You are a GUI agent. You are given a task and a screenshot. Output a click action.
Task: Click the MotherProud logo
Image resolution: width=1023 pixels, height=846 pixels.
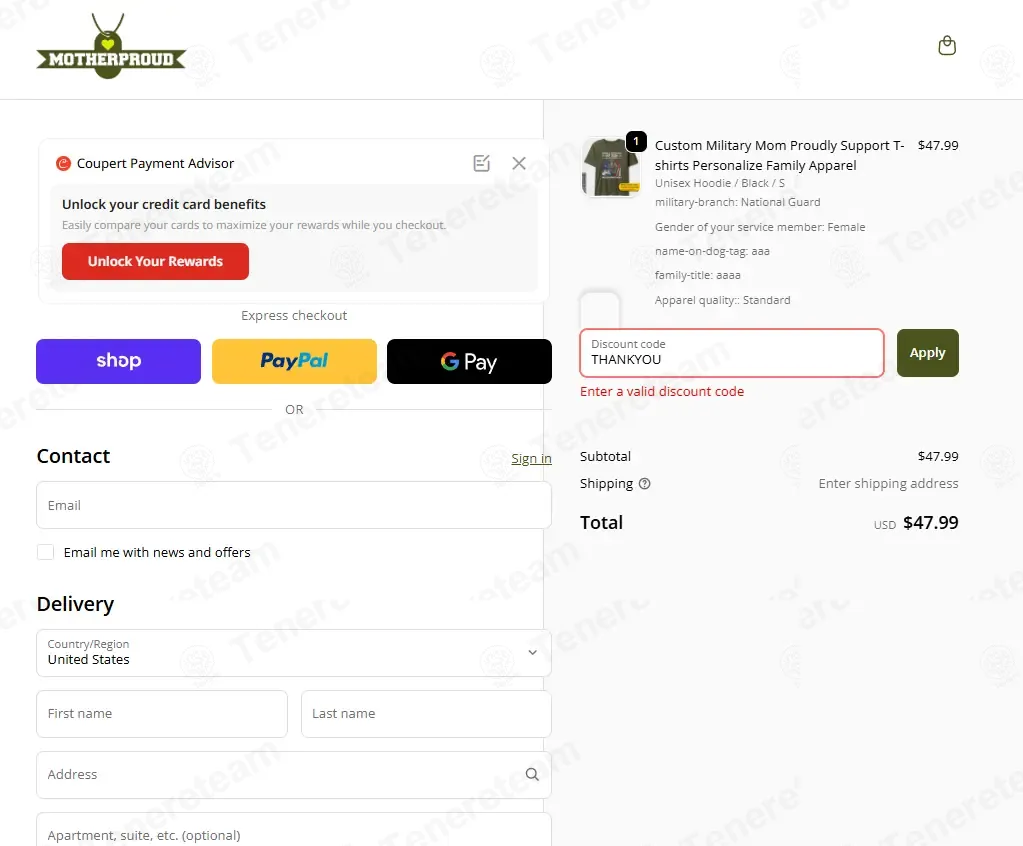pyautogui.click(x=111, y=47)
